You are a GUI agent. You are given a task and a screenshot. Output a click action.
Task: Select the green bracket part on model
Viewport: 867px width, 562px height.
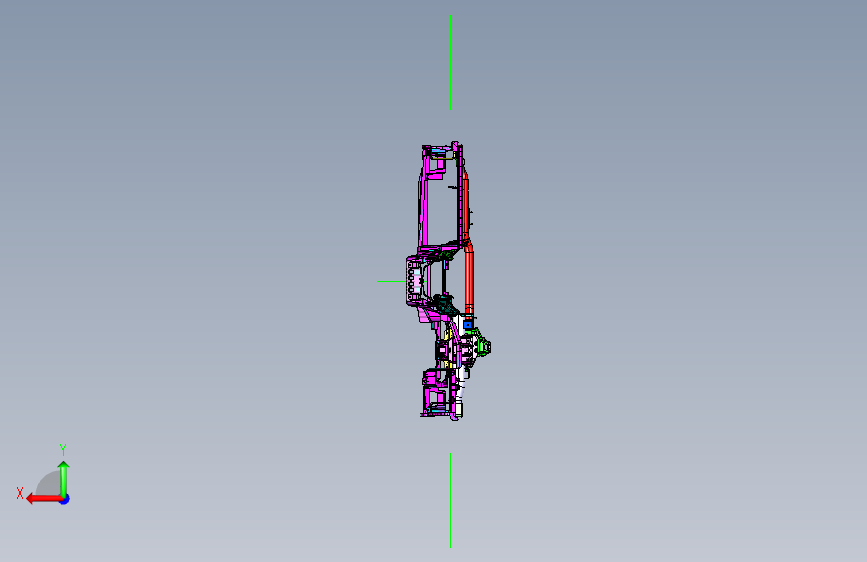point(483,343)
